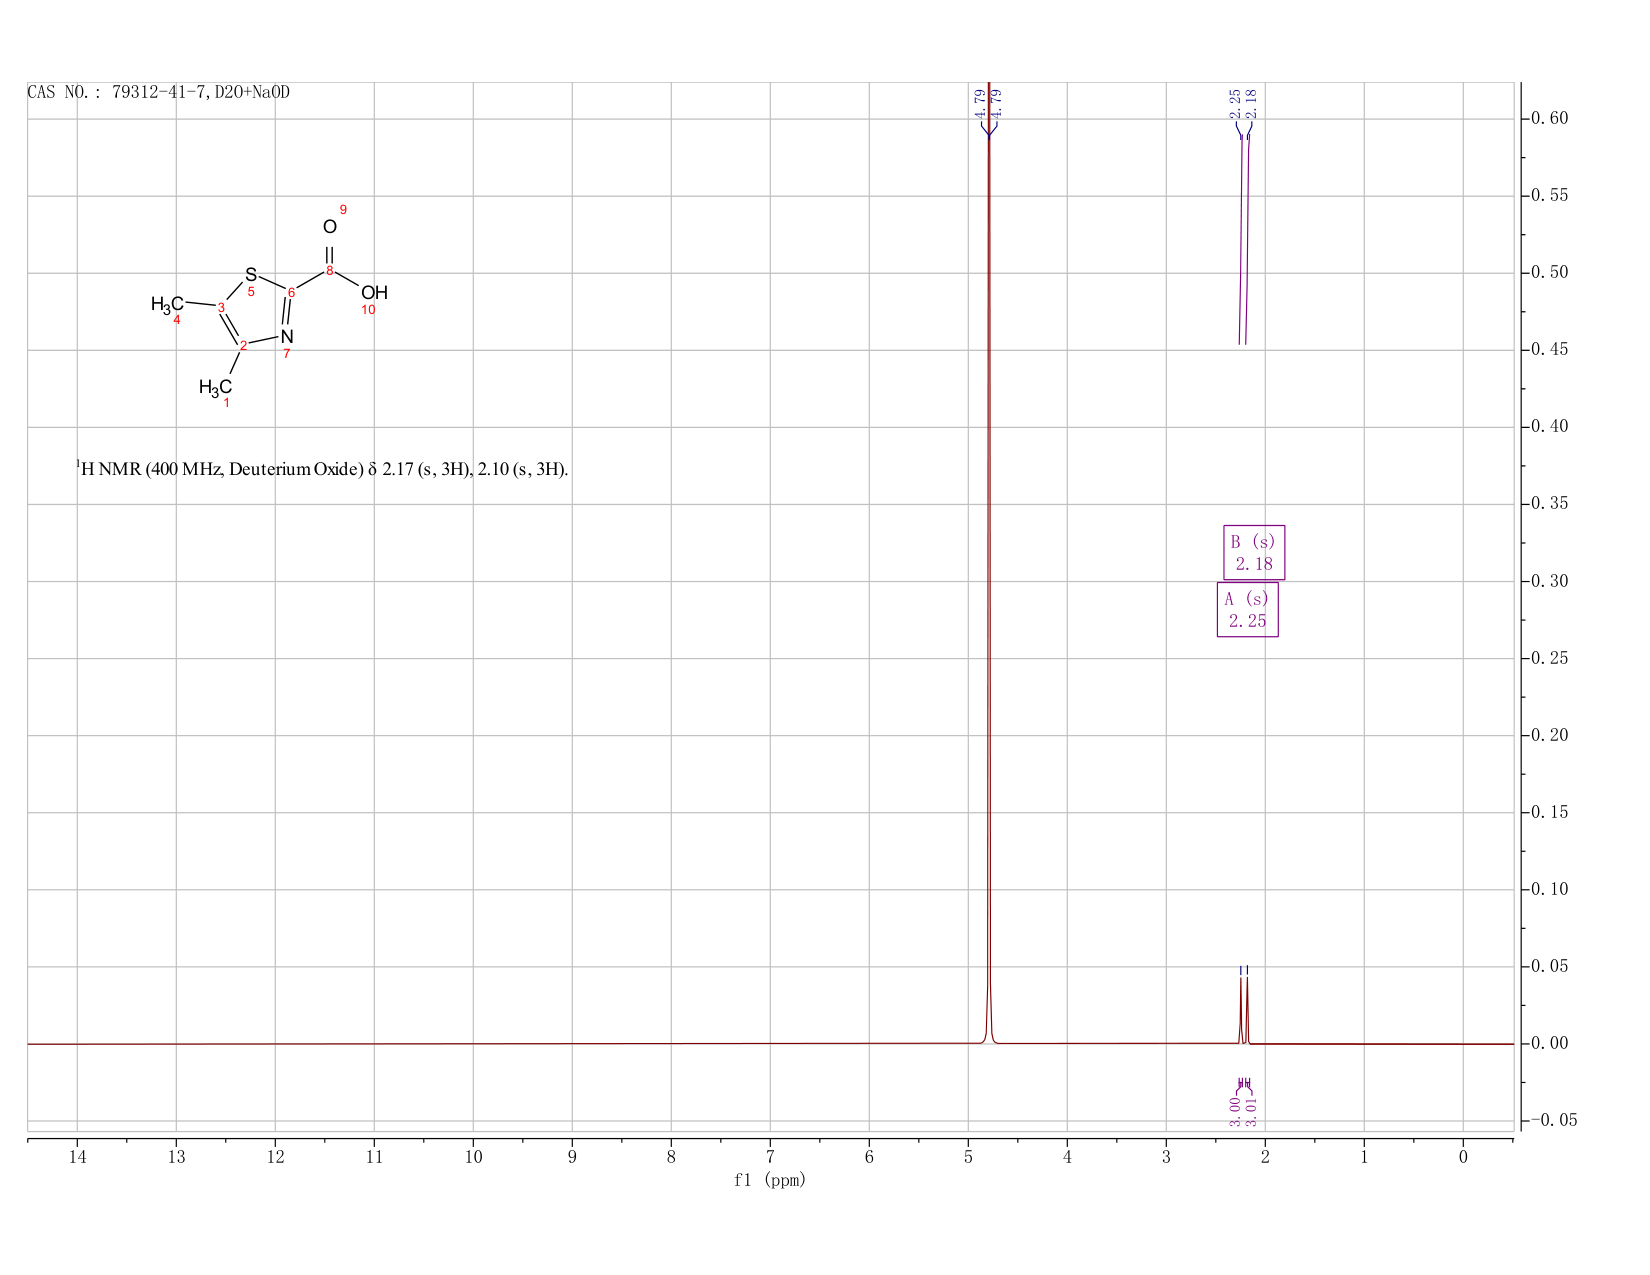Click the y-axis value -0.05
Screen dimensions: 1650x1275
click(x=1553, y=1121)
